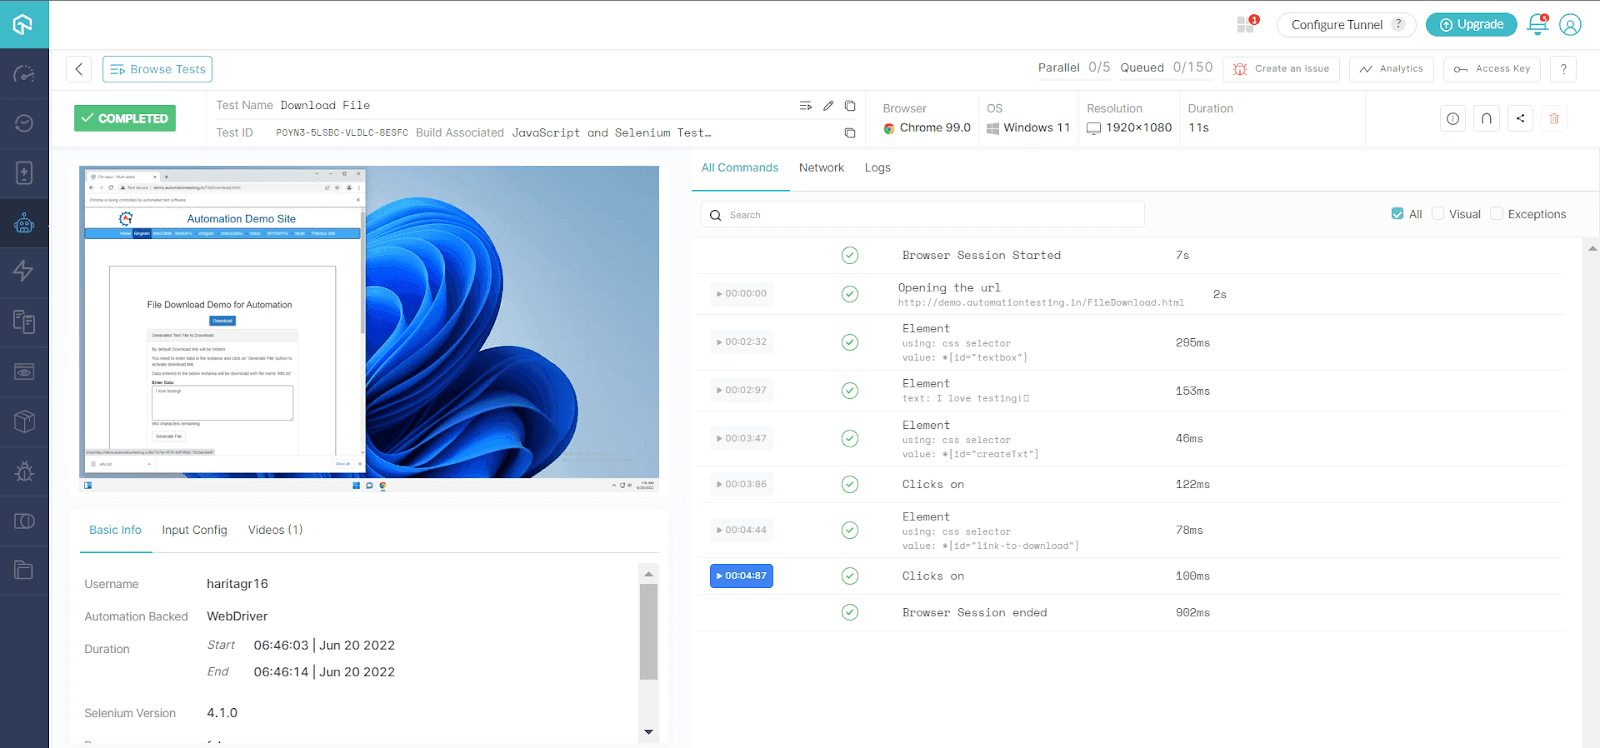
Task: Click the Upgrade button
Action: (1471, 25)
